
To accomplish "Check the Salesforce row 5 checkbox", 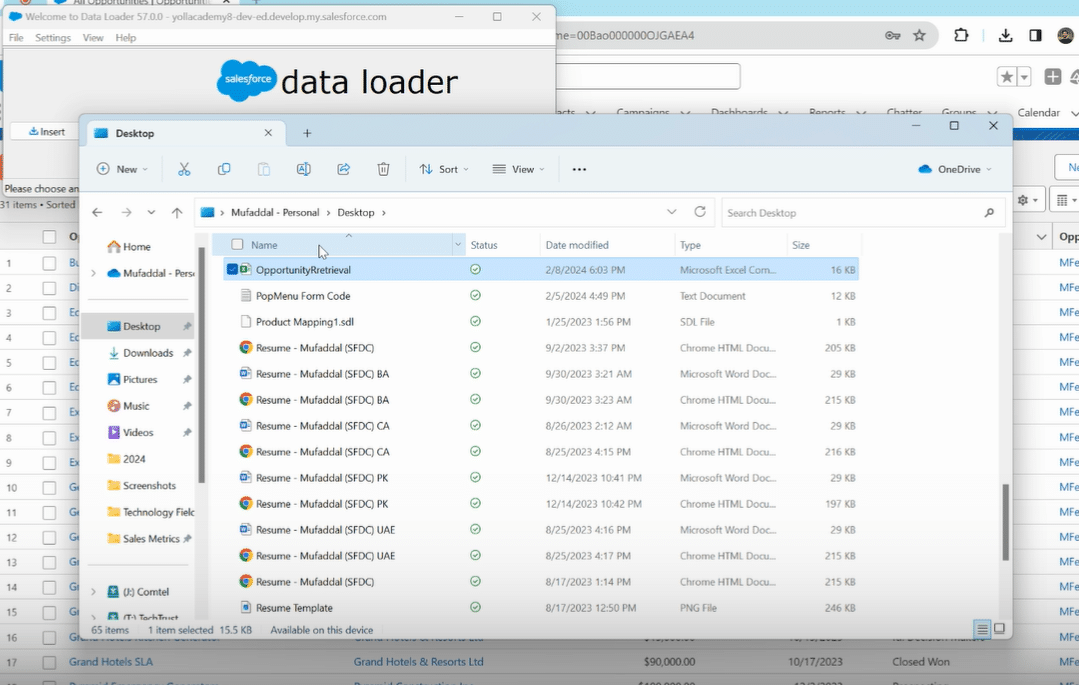I will click(x=49, y=363).
